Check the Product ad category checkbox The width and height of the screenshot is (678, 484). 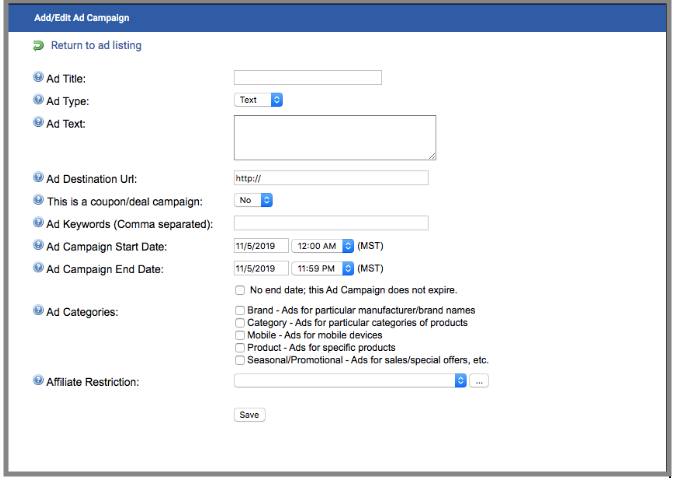coord(240,348)
